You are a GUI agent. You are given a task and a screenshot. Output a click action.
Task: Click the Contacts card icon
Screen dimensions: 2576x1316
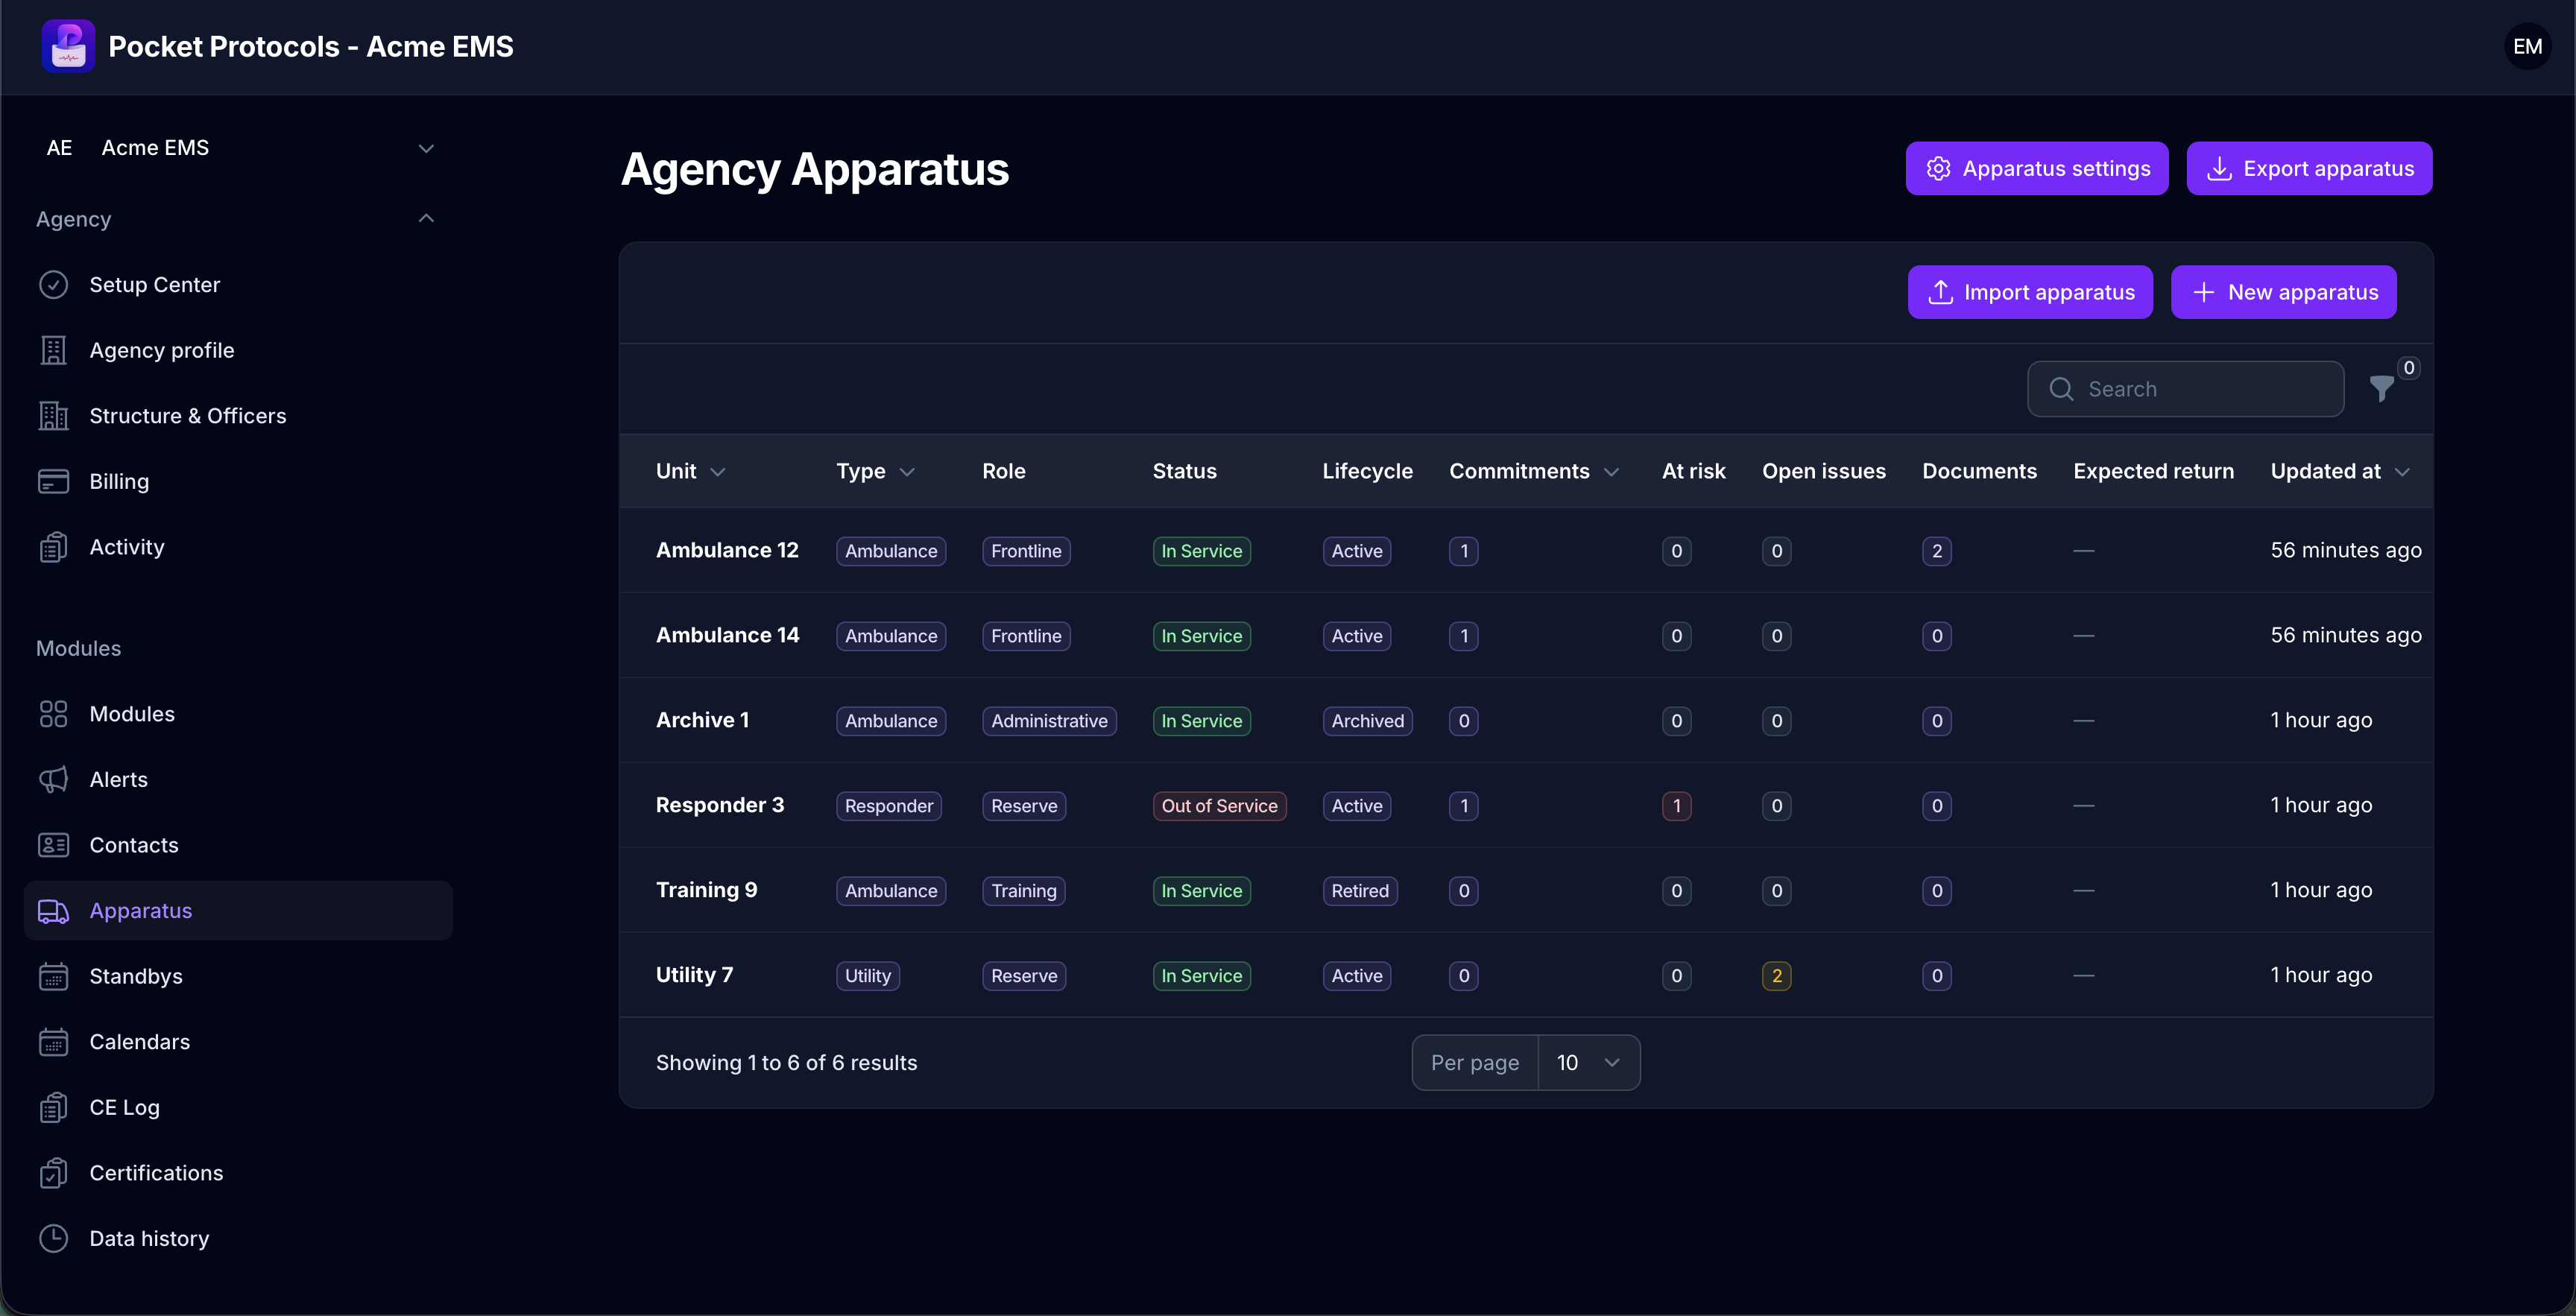(x=53, y=845)
